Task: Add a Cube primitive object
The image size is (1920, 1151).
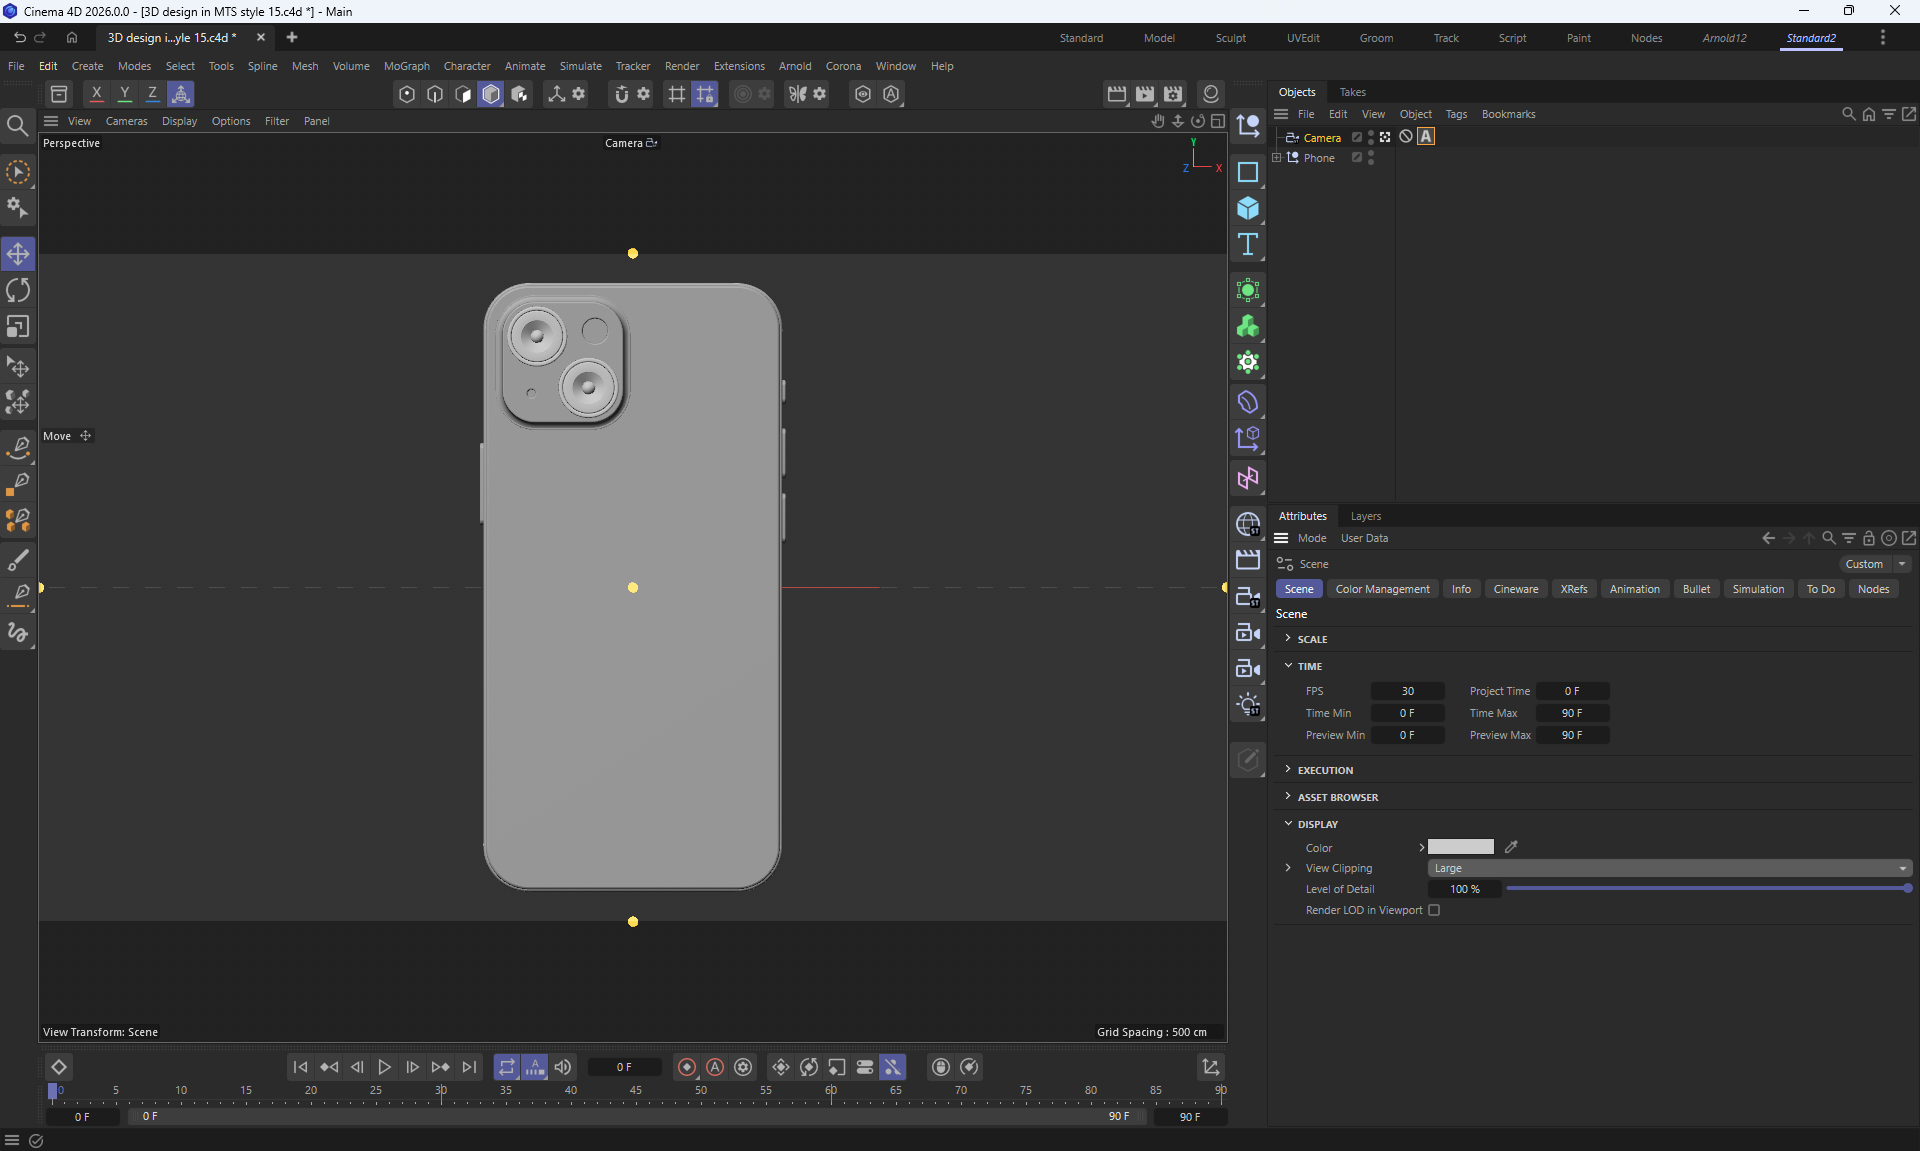Action: click(1247, 208)
